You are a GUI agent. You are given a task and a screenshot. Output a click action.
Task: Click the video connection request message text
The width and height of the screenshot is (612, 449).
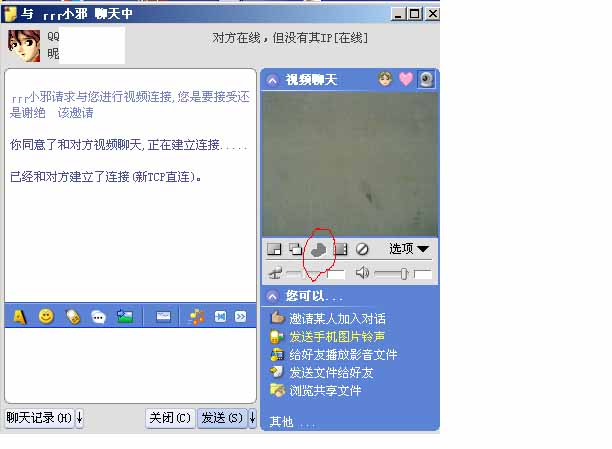130,105
